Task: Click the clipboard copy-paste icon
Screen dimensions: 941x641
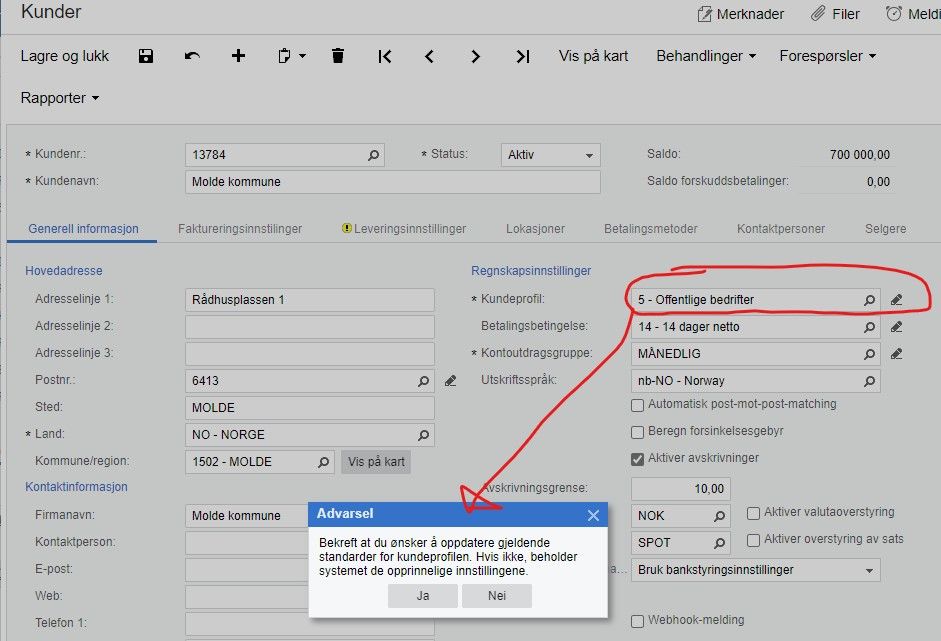Action: pos(284,56)
